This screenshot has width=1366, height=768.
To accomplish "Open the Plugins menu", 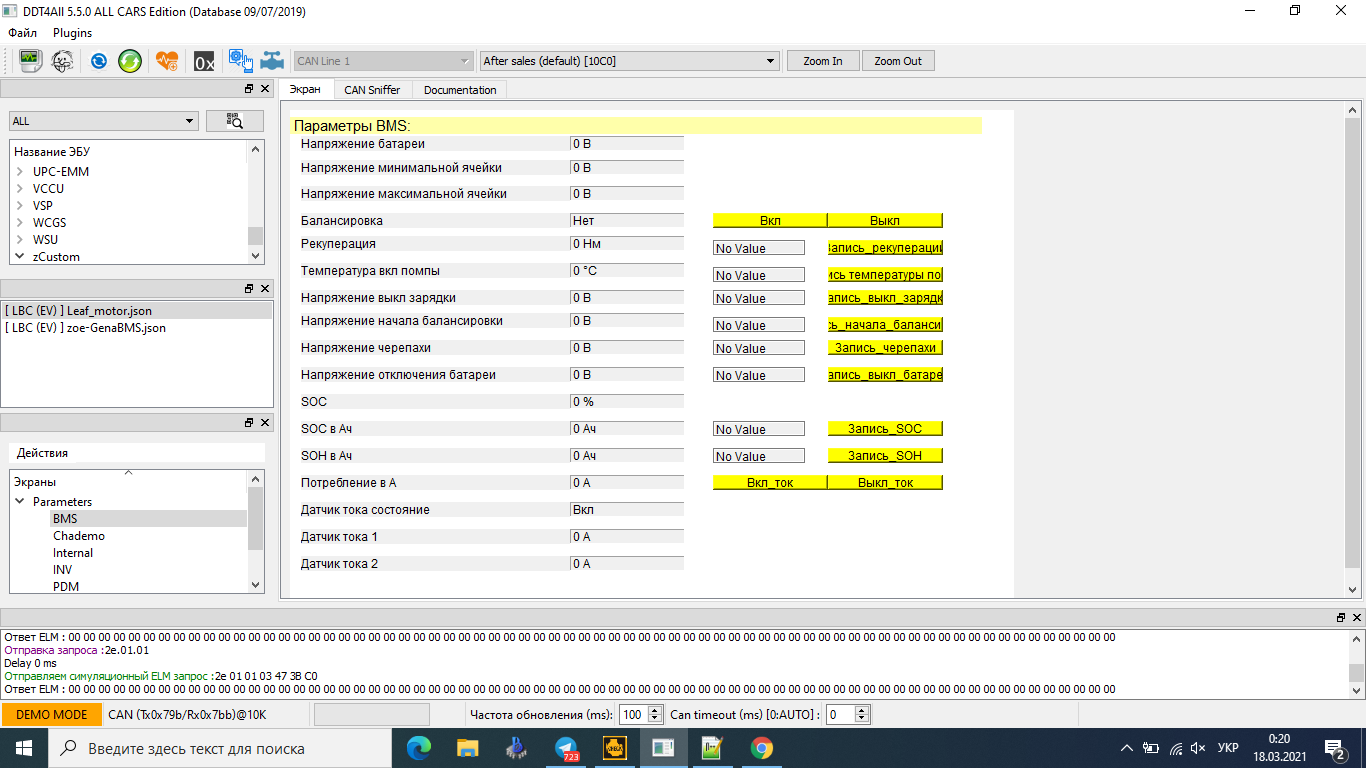I will (x=73, y=33).
